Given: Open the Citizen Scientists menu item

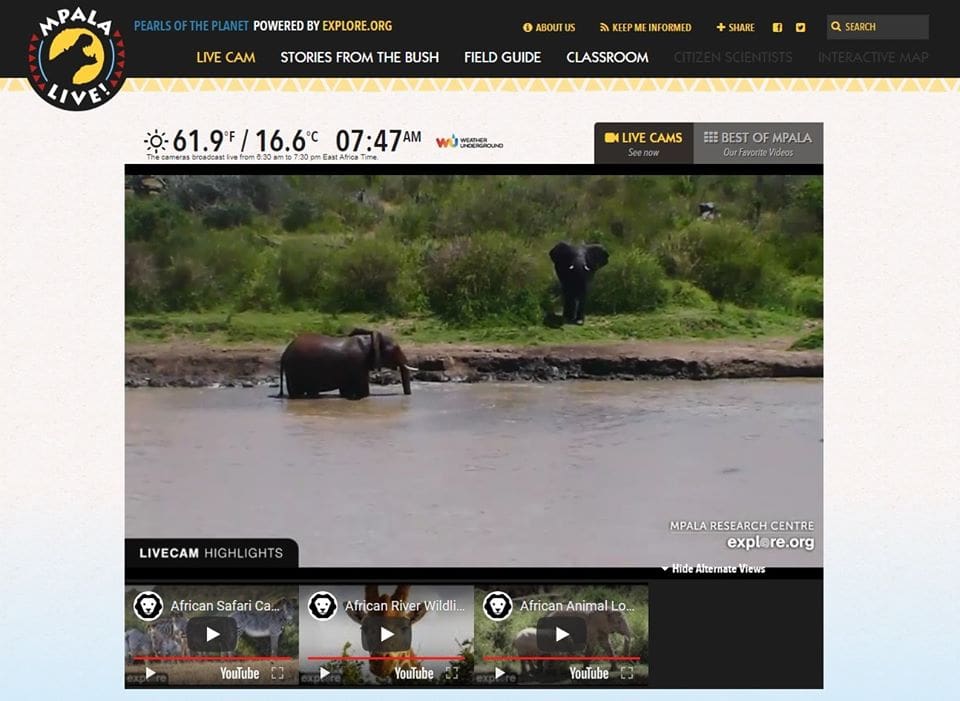Looking at the screenshot, I should click(733, 58).
